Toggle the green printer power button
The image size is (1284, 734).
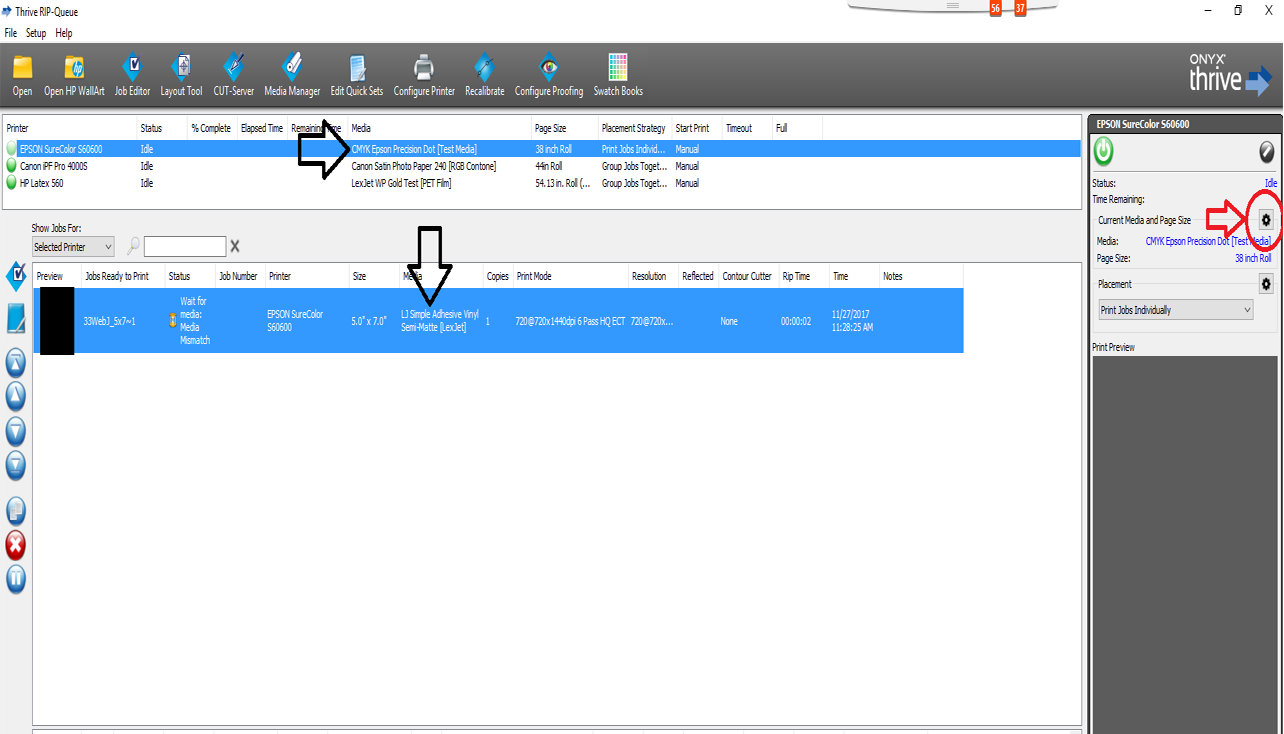(x=1104, y=152)
